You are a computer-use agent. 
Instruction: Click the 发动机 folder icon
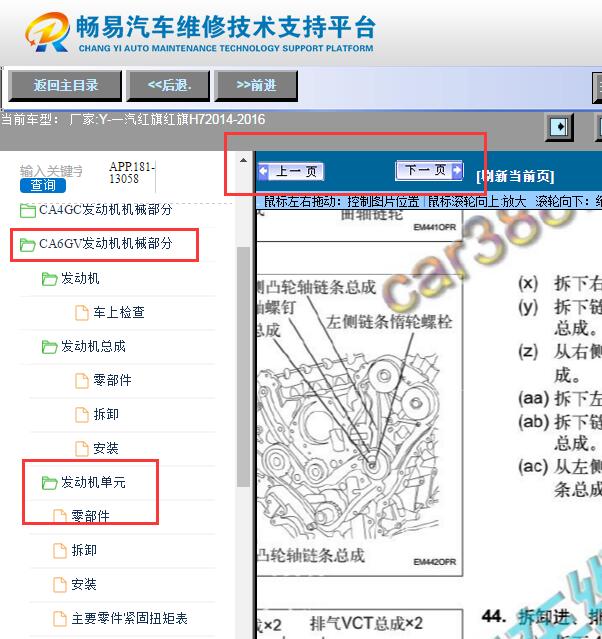tap(49, 279)
